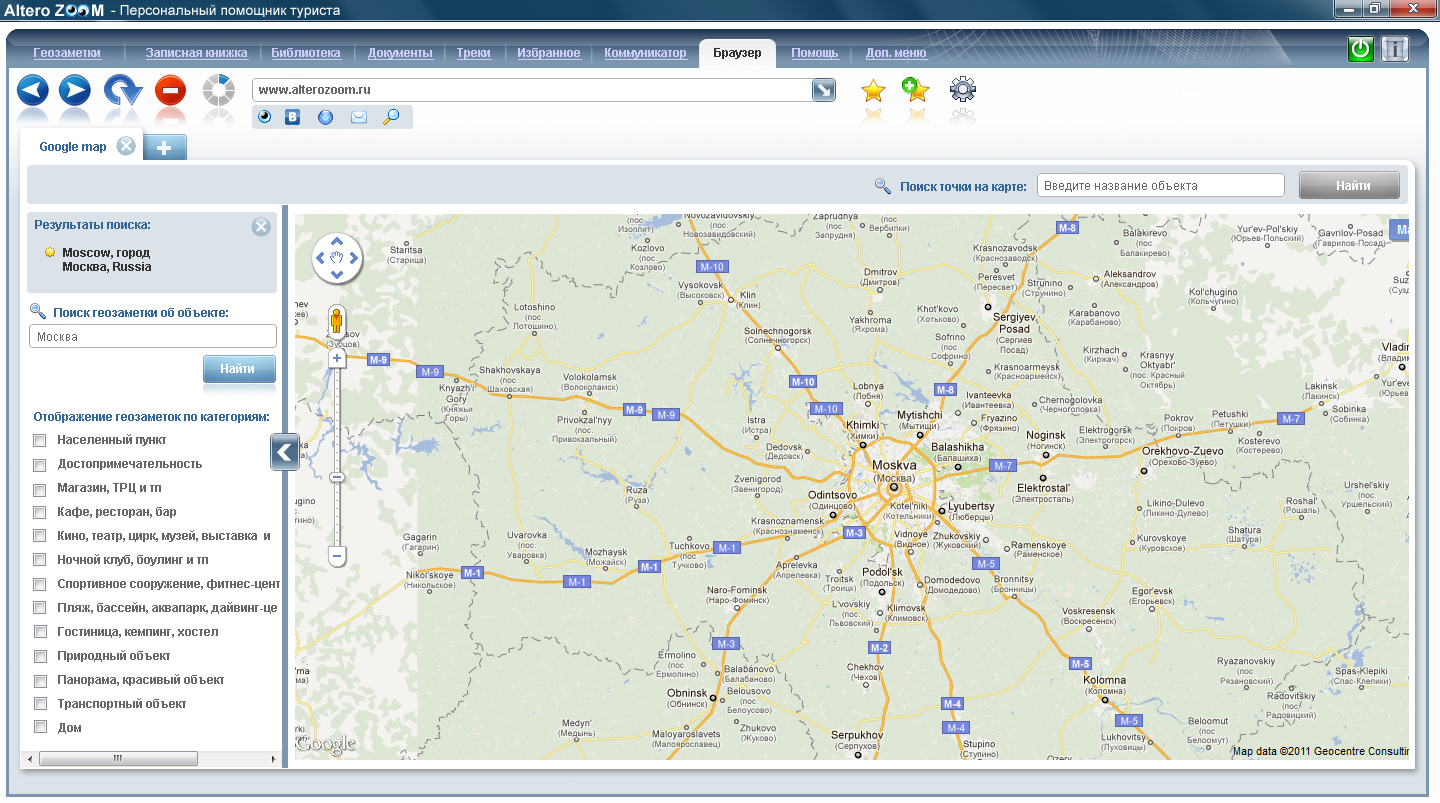
Task: Click the blue globe shortcut icon
Action: (325, 117)
